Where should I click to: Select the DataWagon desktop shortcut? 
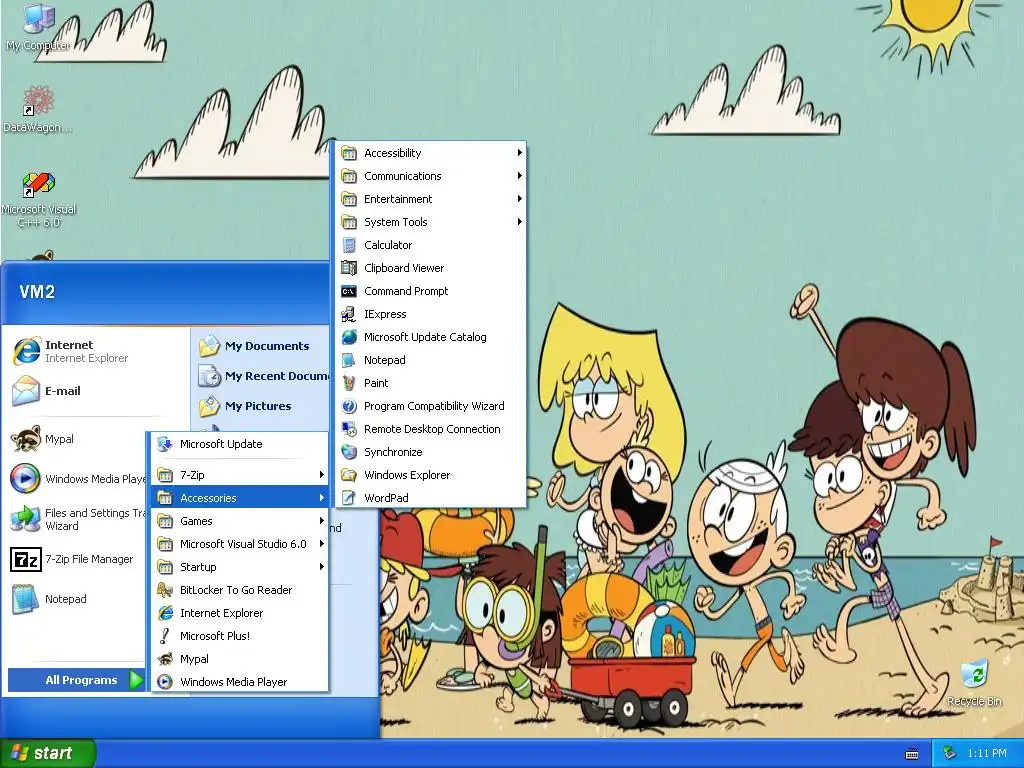tap(38, 109)
